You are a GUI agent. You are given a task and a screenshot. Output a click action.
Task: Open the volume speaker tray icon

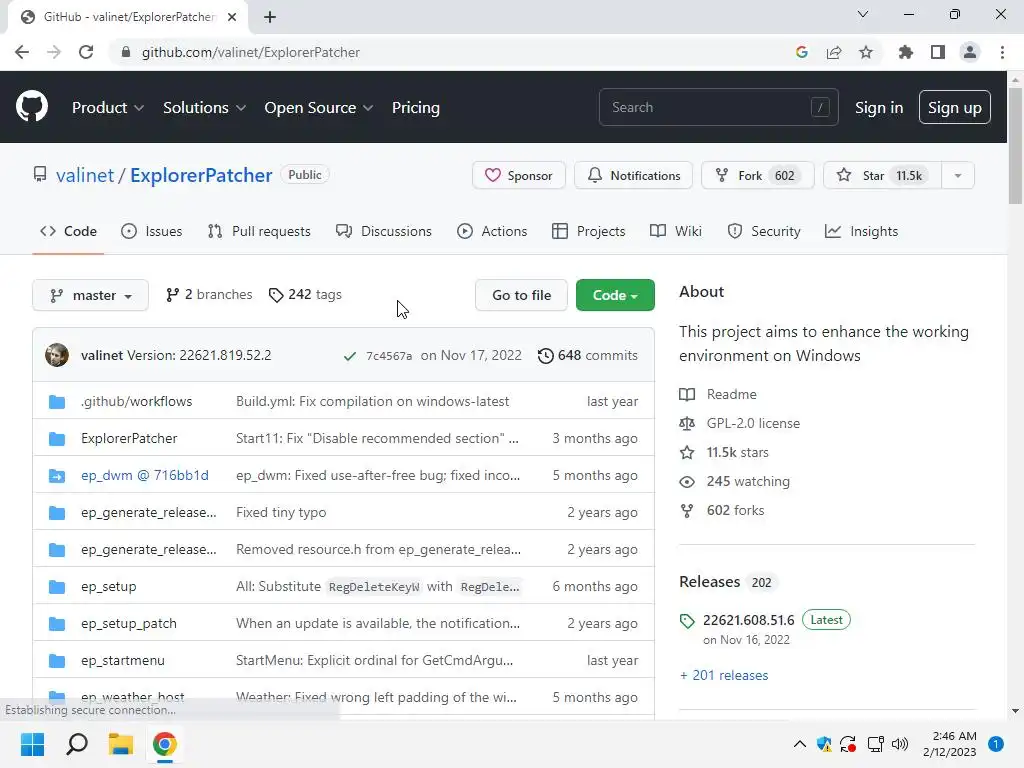(900, 744)
